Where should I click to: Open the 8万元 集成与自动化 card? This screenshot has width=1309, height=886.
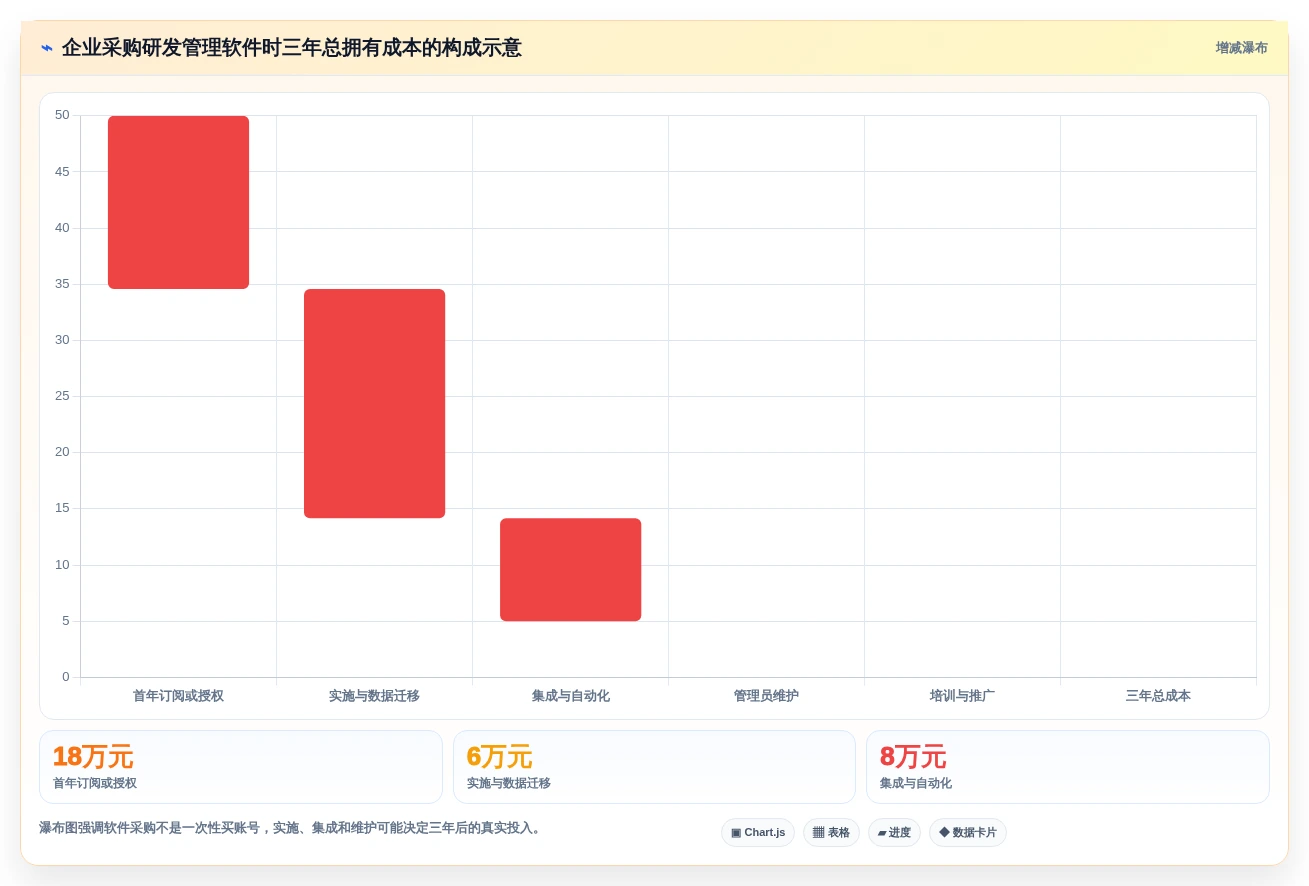1068,767
